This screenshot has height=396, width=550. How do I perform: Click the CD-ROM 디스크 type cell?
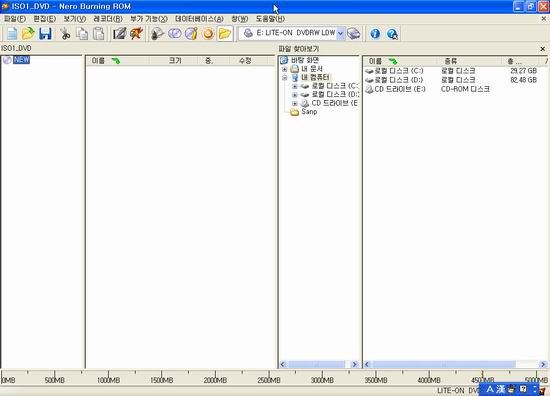click(465, 89)
